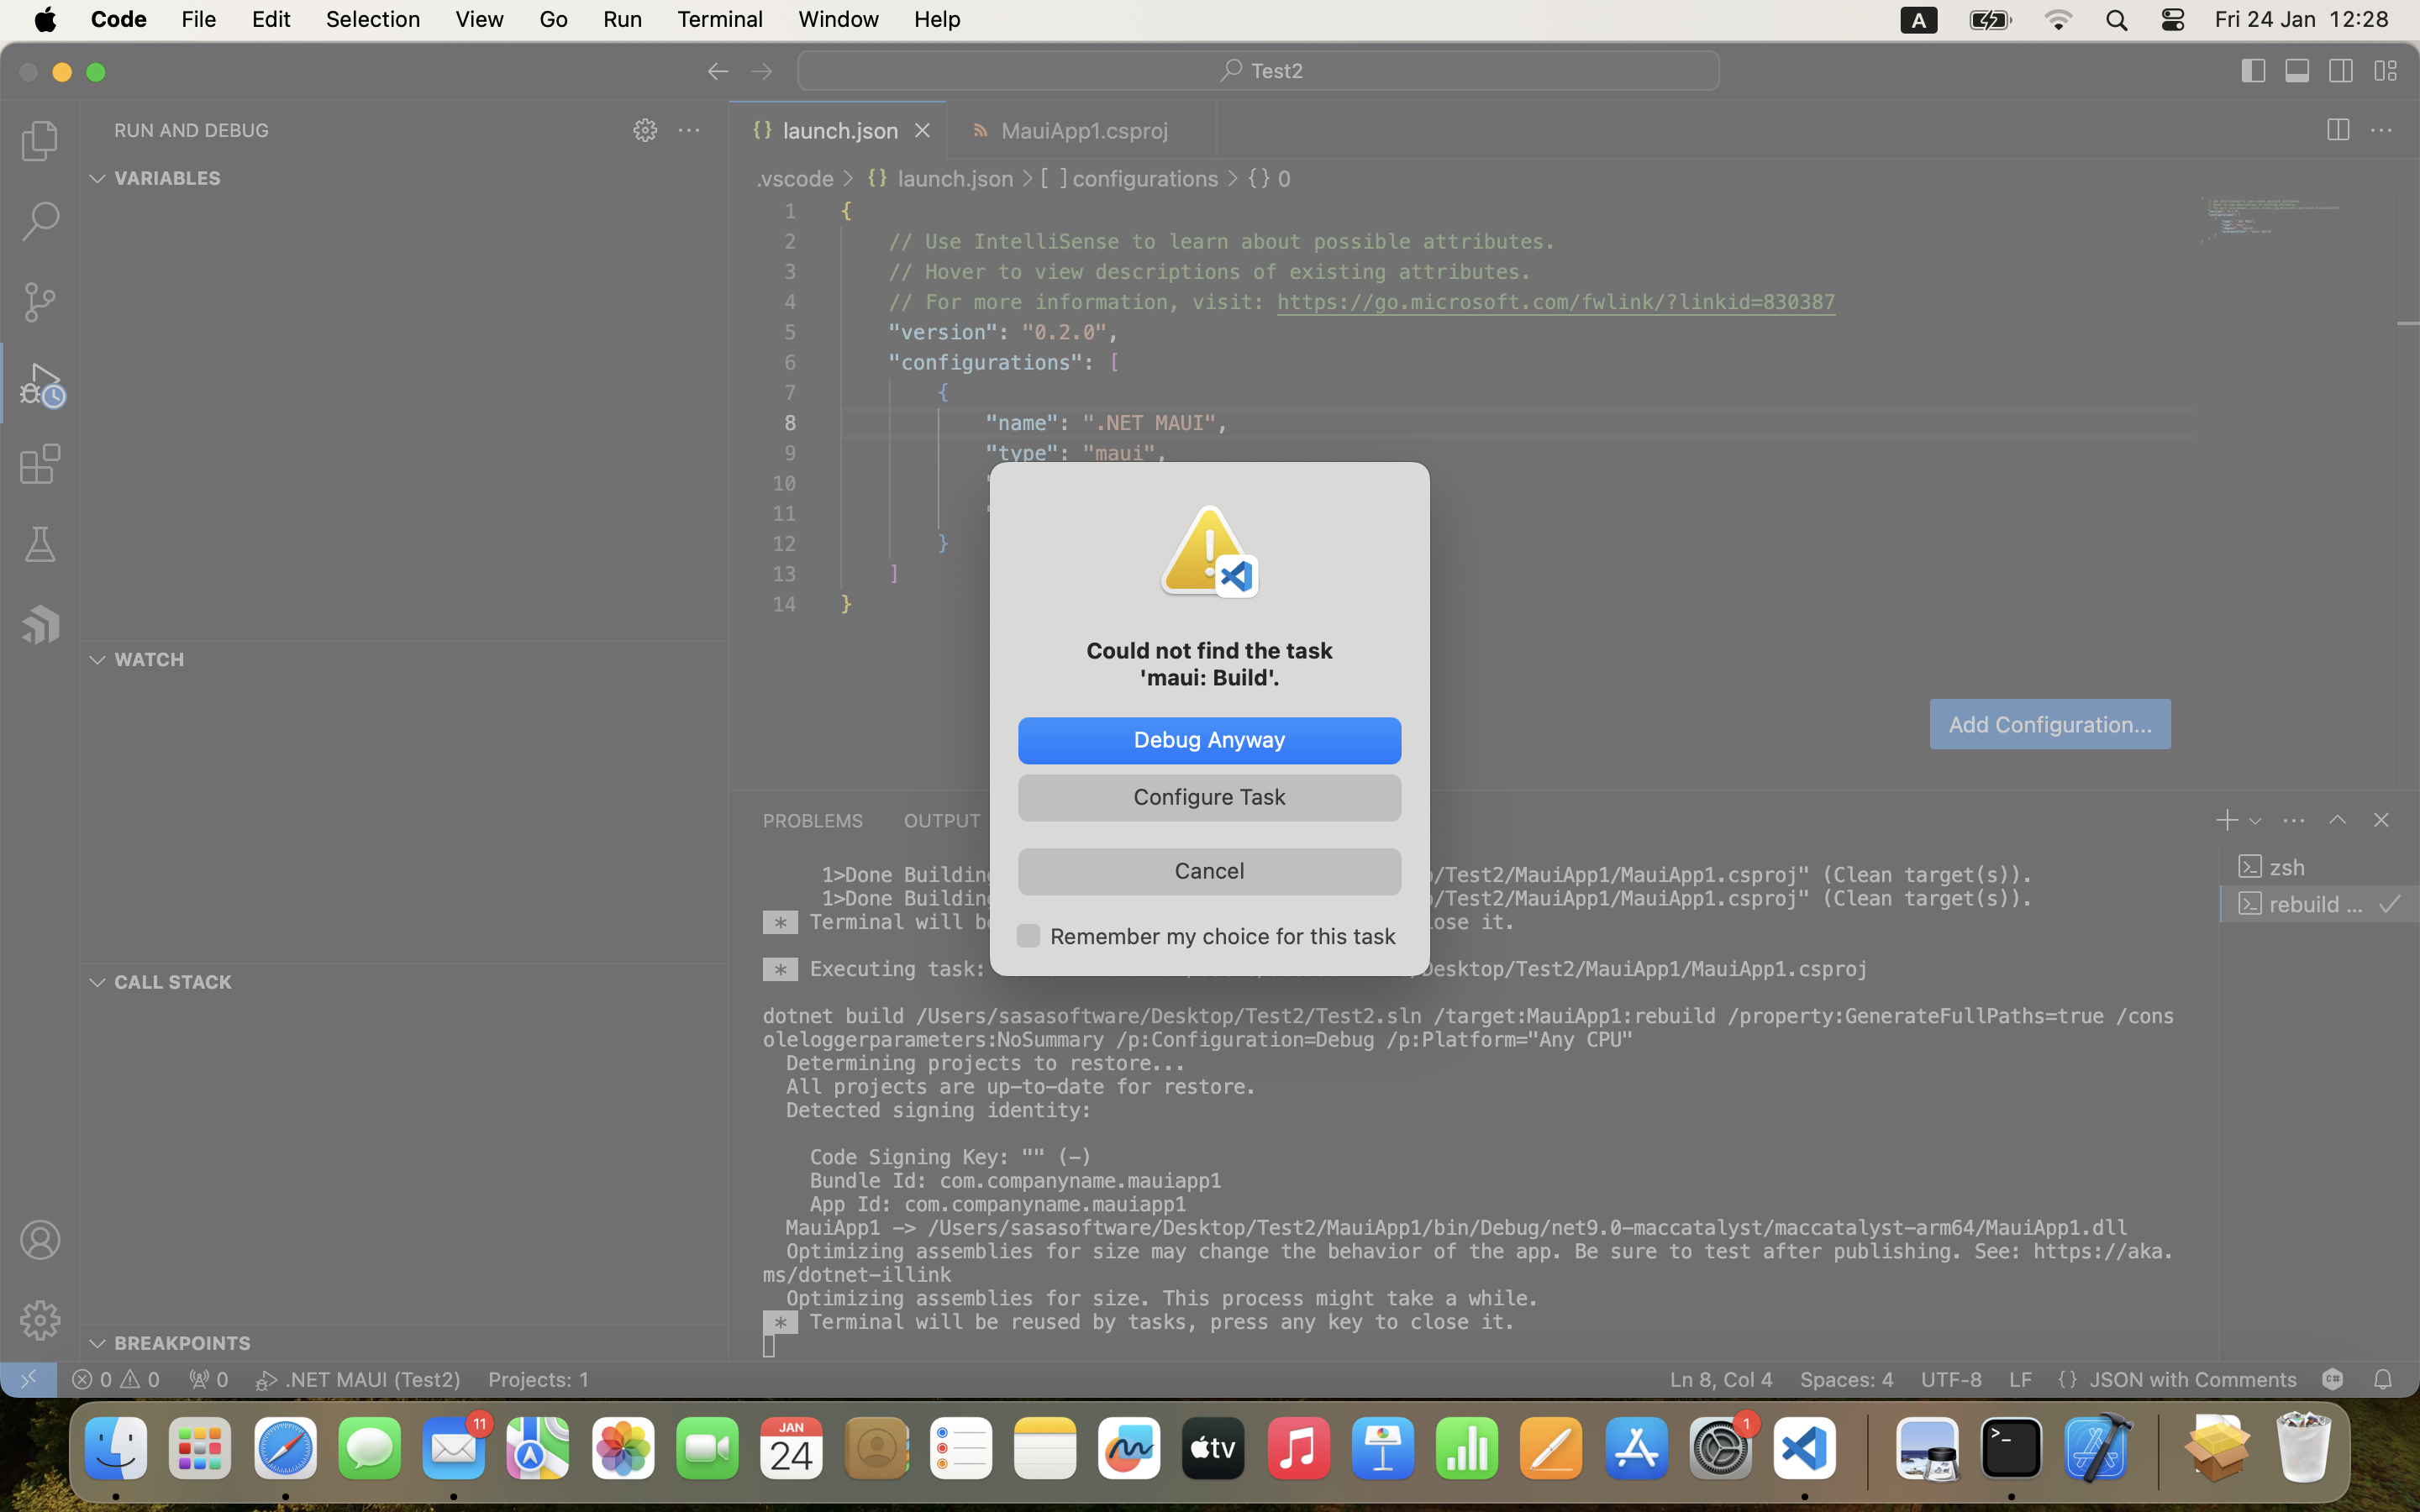Click the .vscode breadcrumb folder

pos(795,179)
